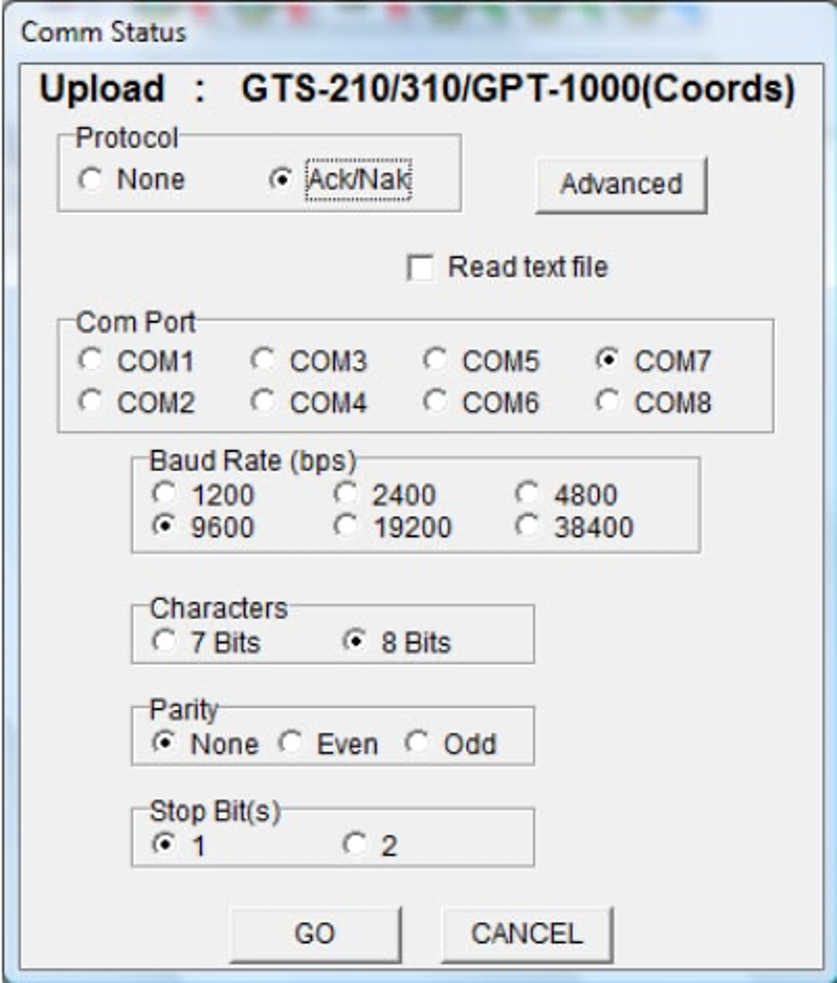837x983 pixels.
Task: Select the 19200 baud rate option
Action: click(x=347, y=526)
